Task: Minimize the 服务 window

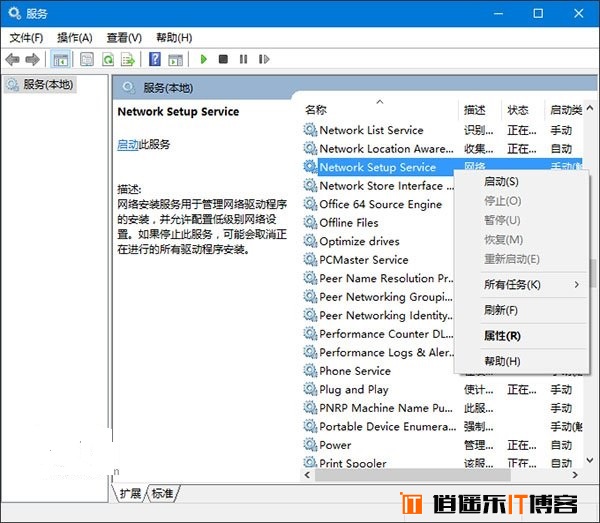Action: pos(498,14)
